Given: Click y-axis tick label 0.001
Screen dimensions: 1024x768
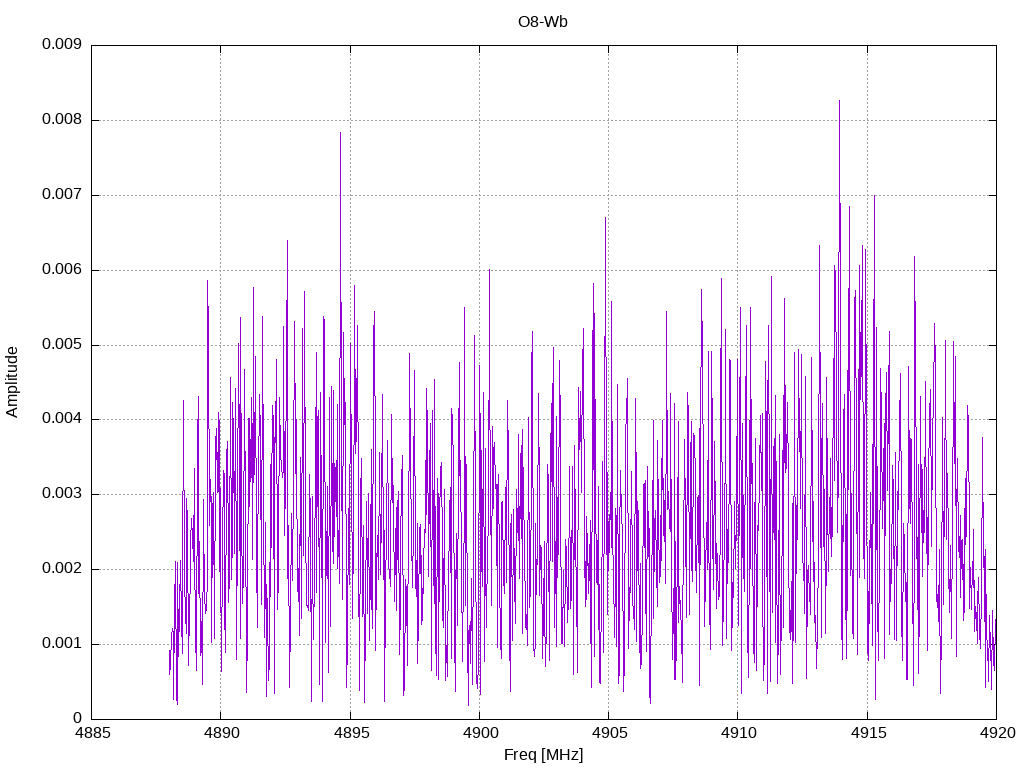Looking at the screenshot, I should tap(62, 643).
